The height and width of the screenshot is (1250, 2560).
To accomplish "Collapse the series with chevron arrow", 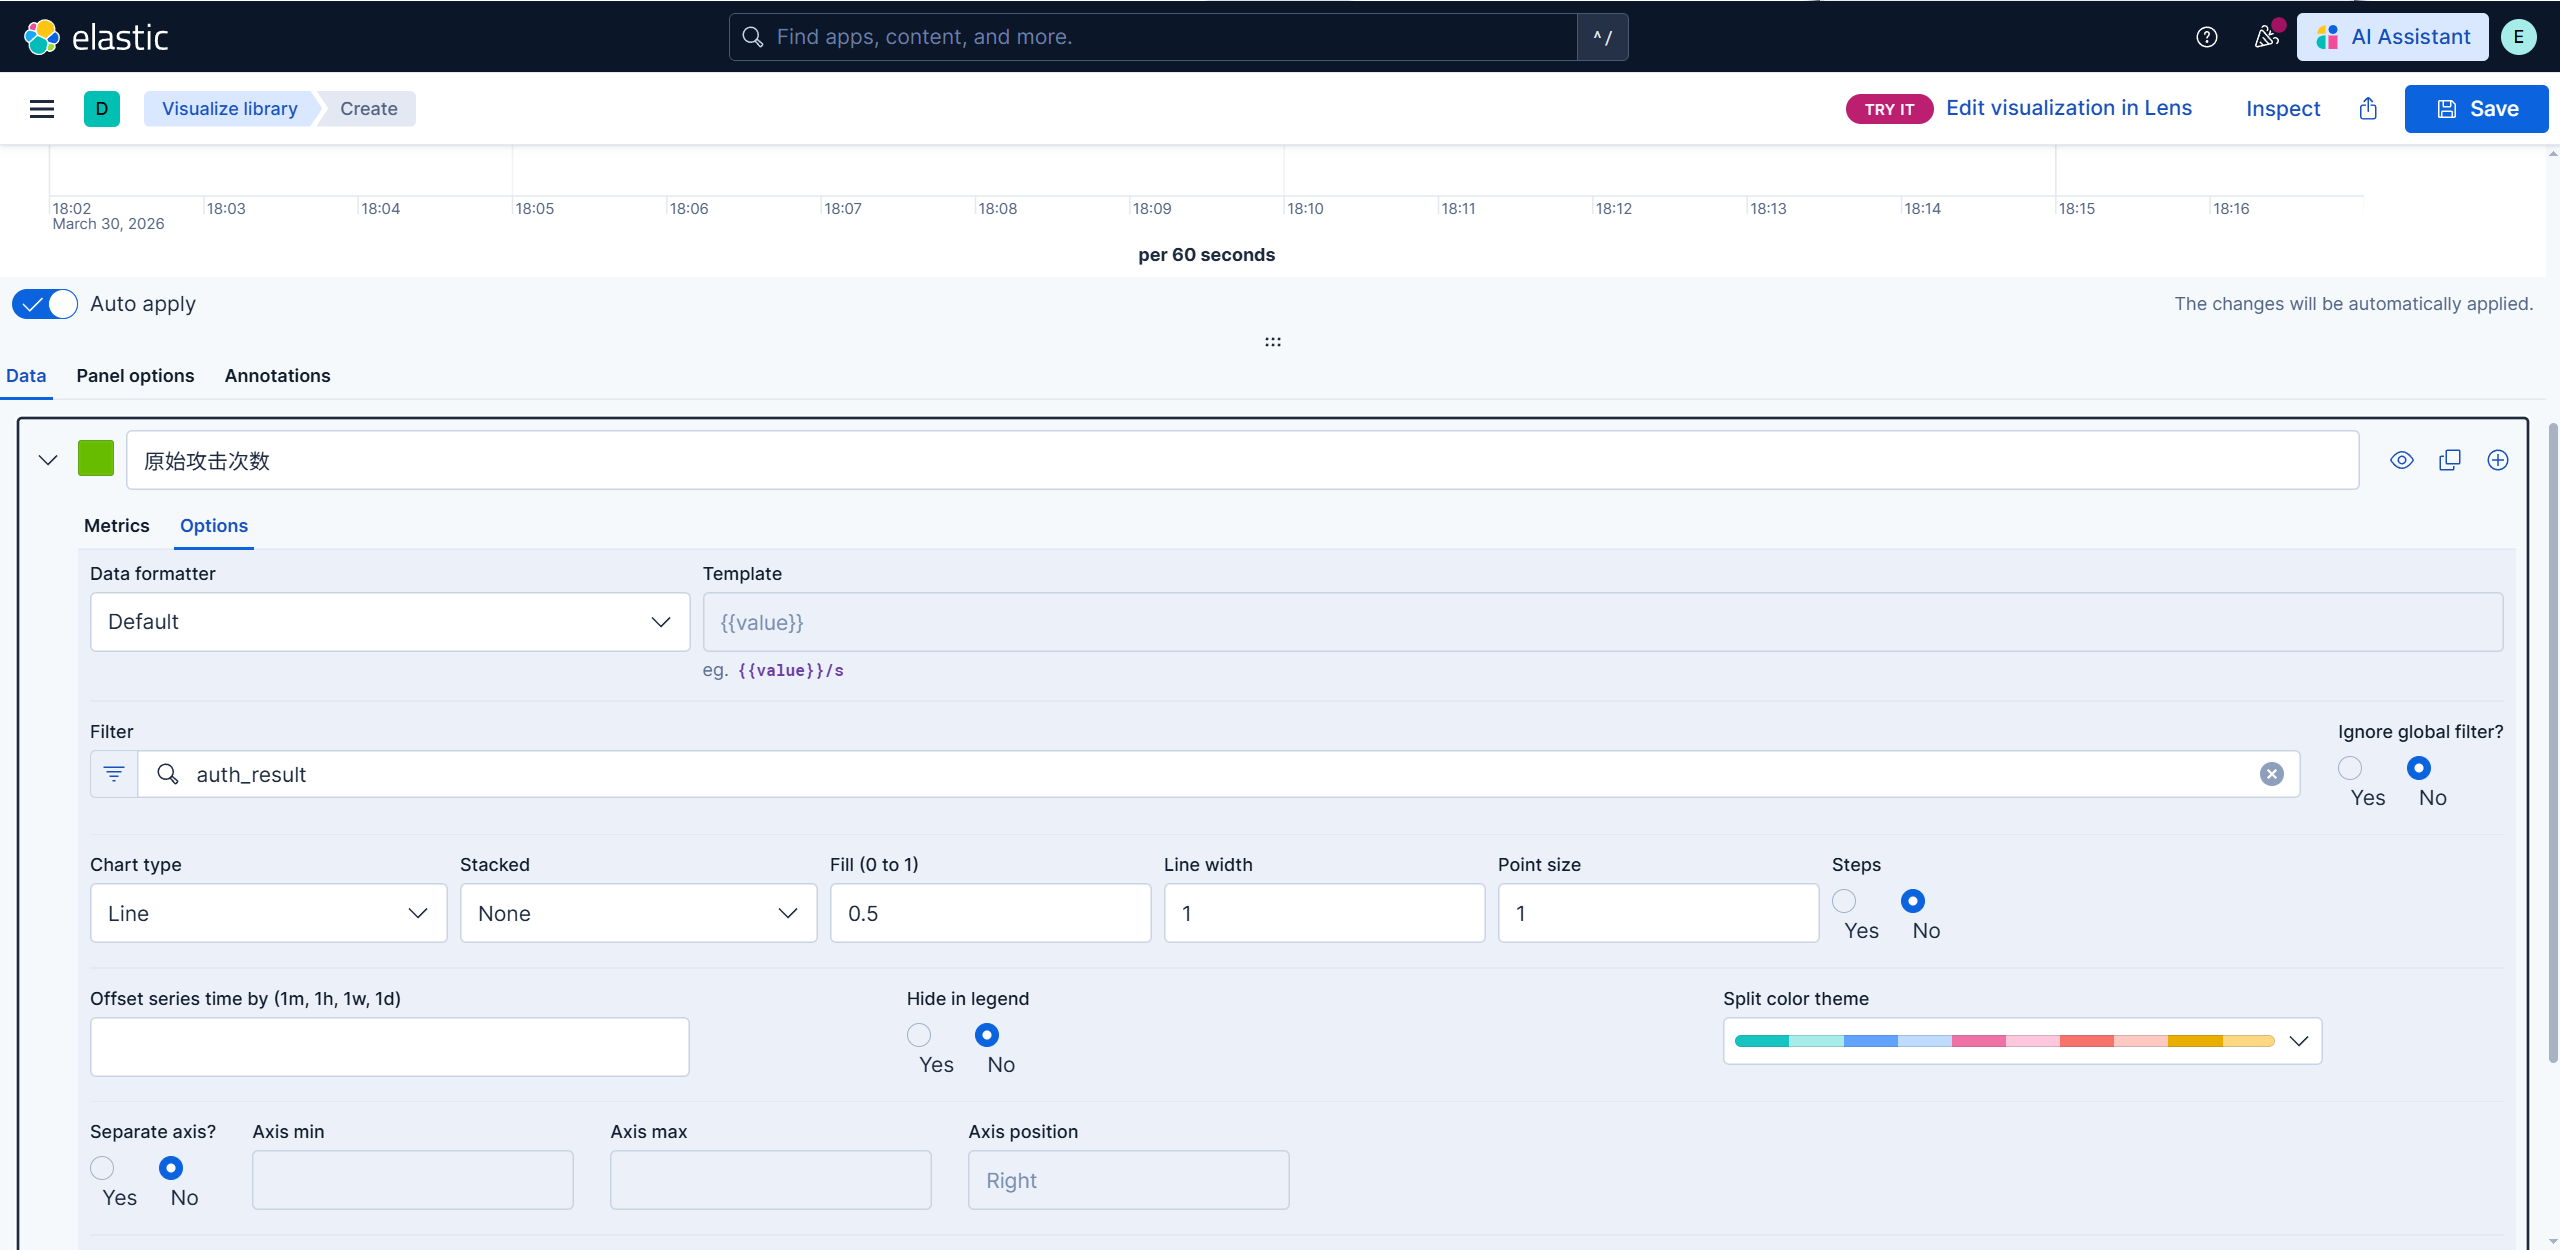I will 48,460.
